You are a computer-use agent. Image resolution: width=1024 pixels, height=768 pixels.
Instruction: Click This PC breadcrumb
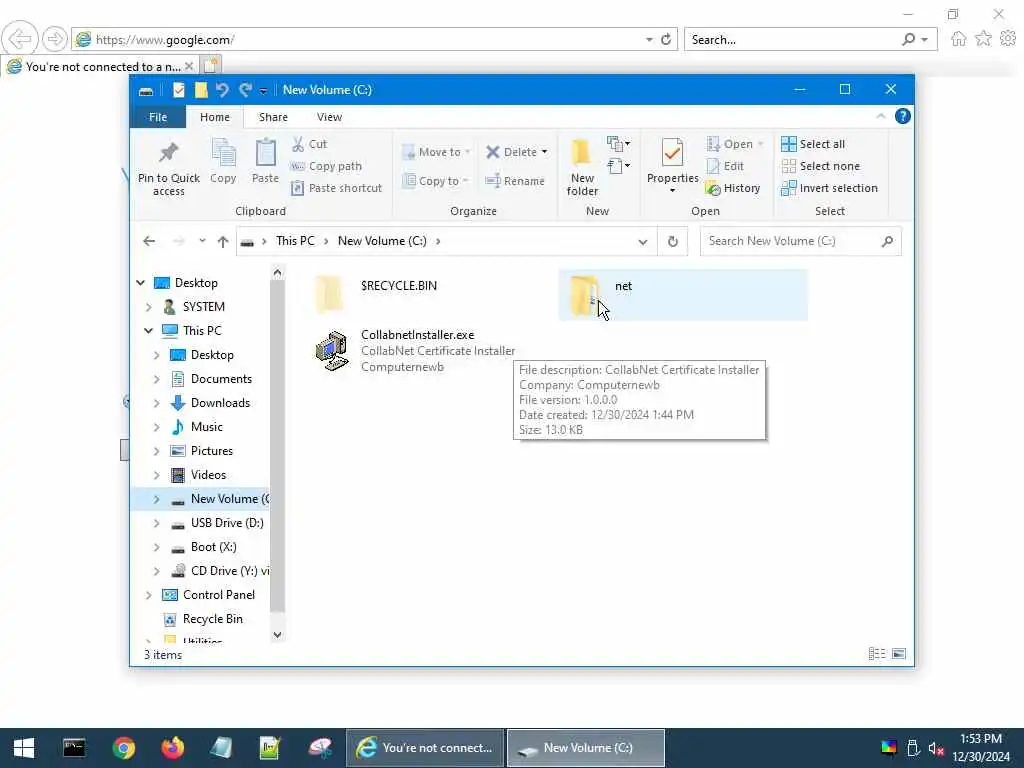click(295, 241)
